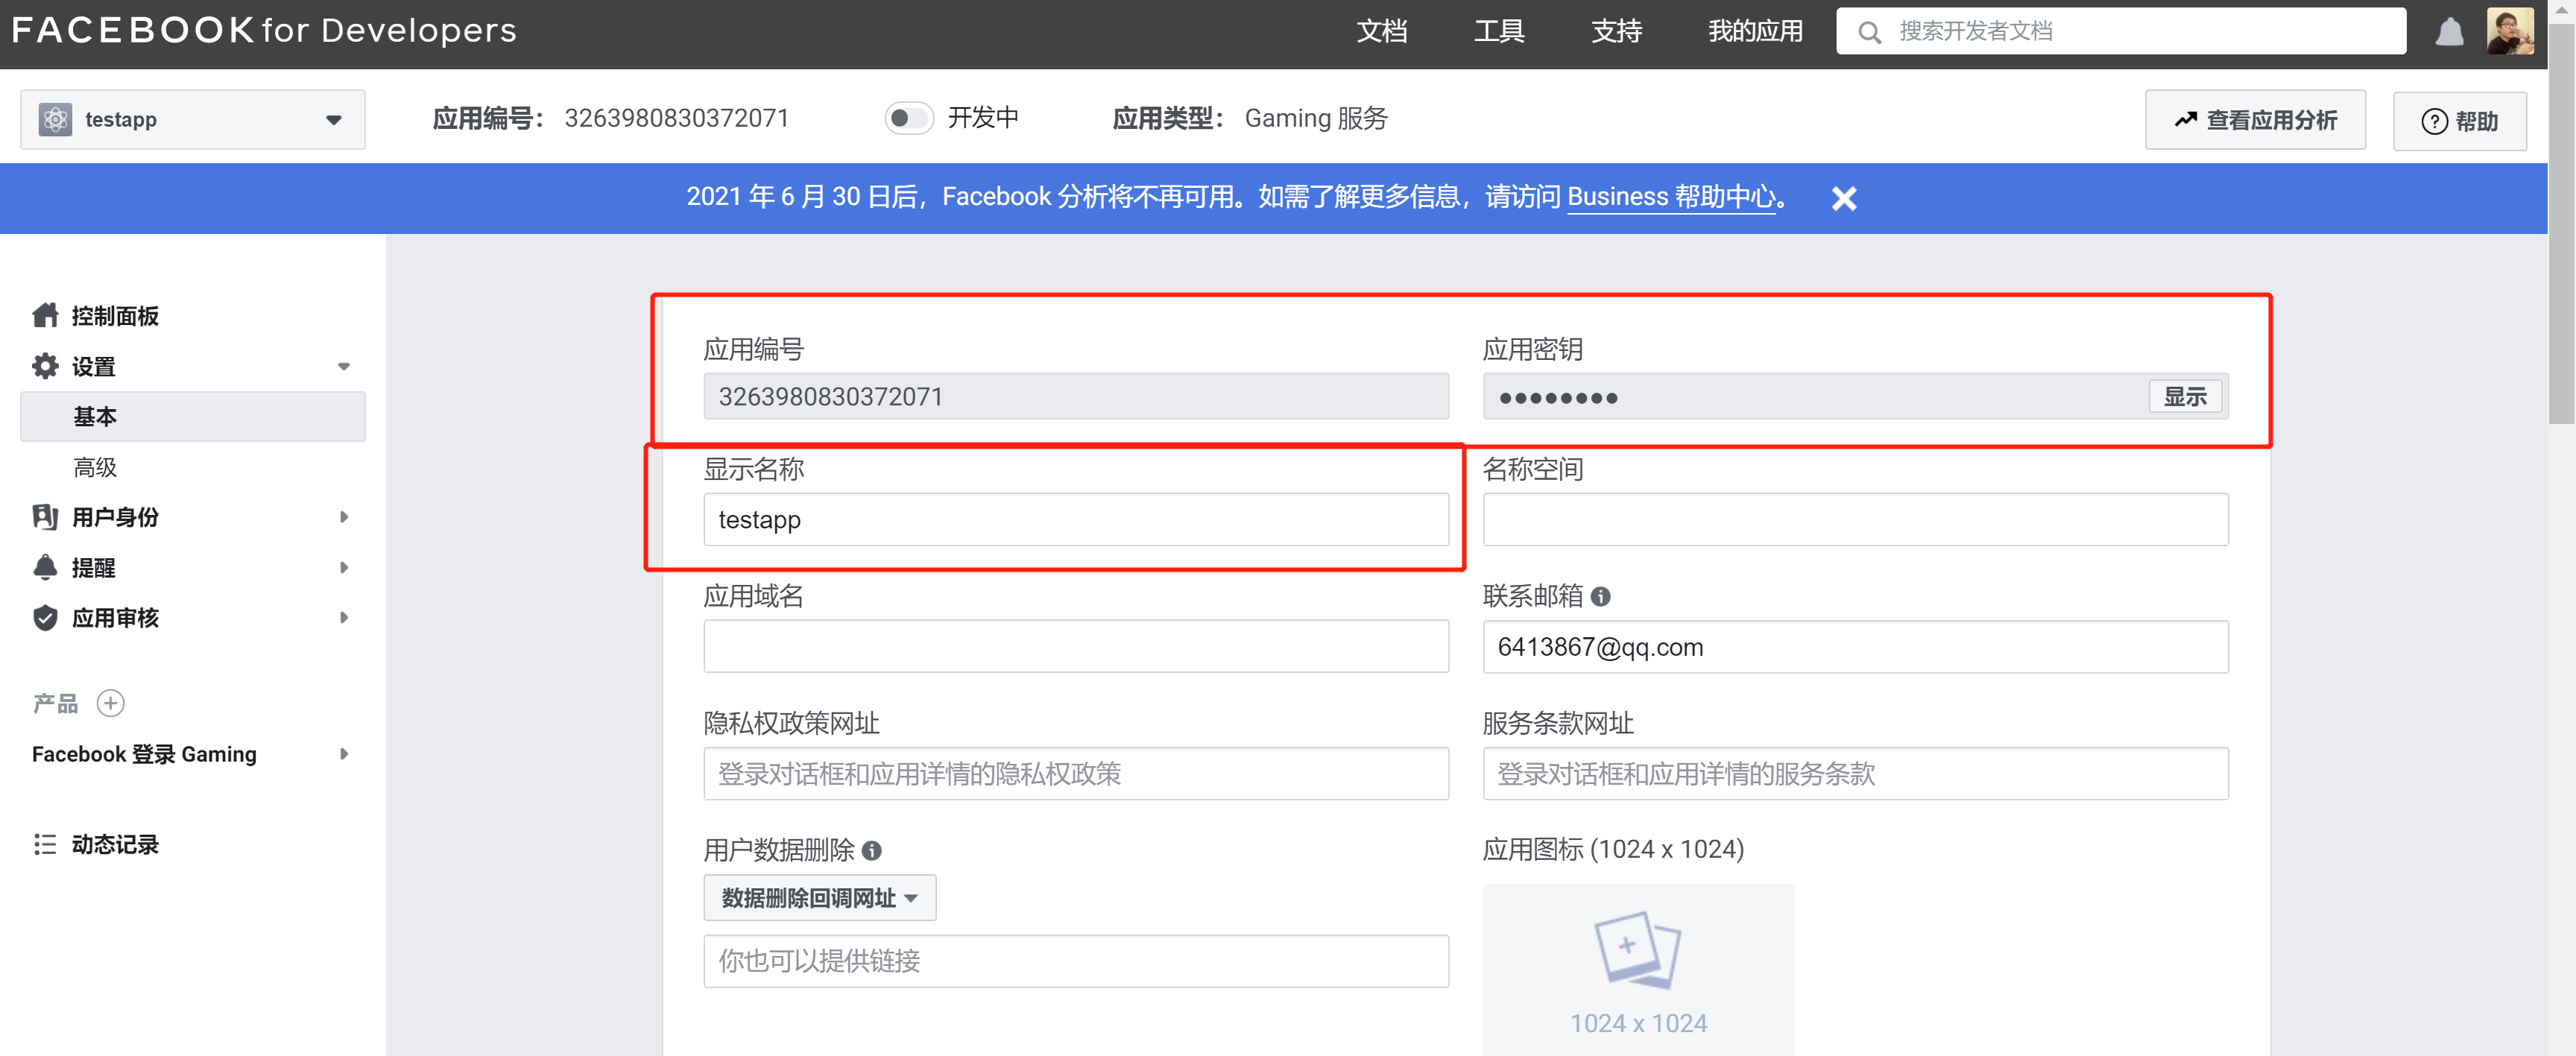This screenshot has height=1056, width=2576.
Task: Expand the 用户身份 submenu arrow
Action: (344, 517)
